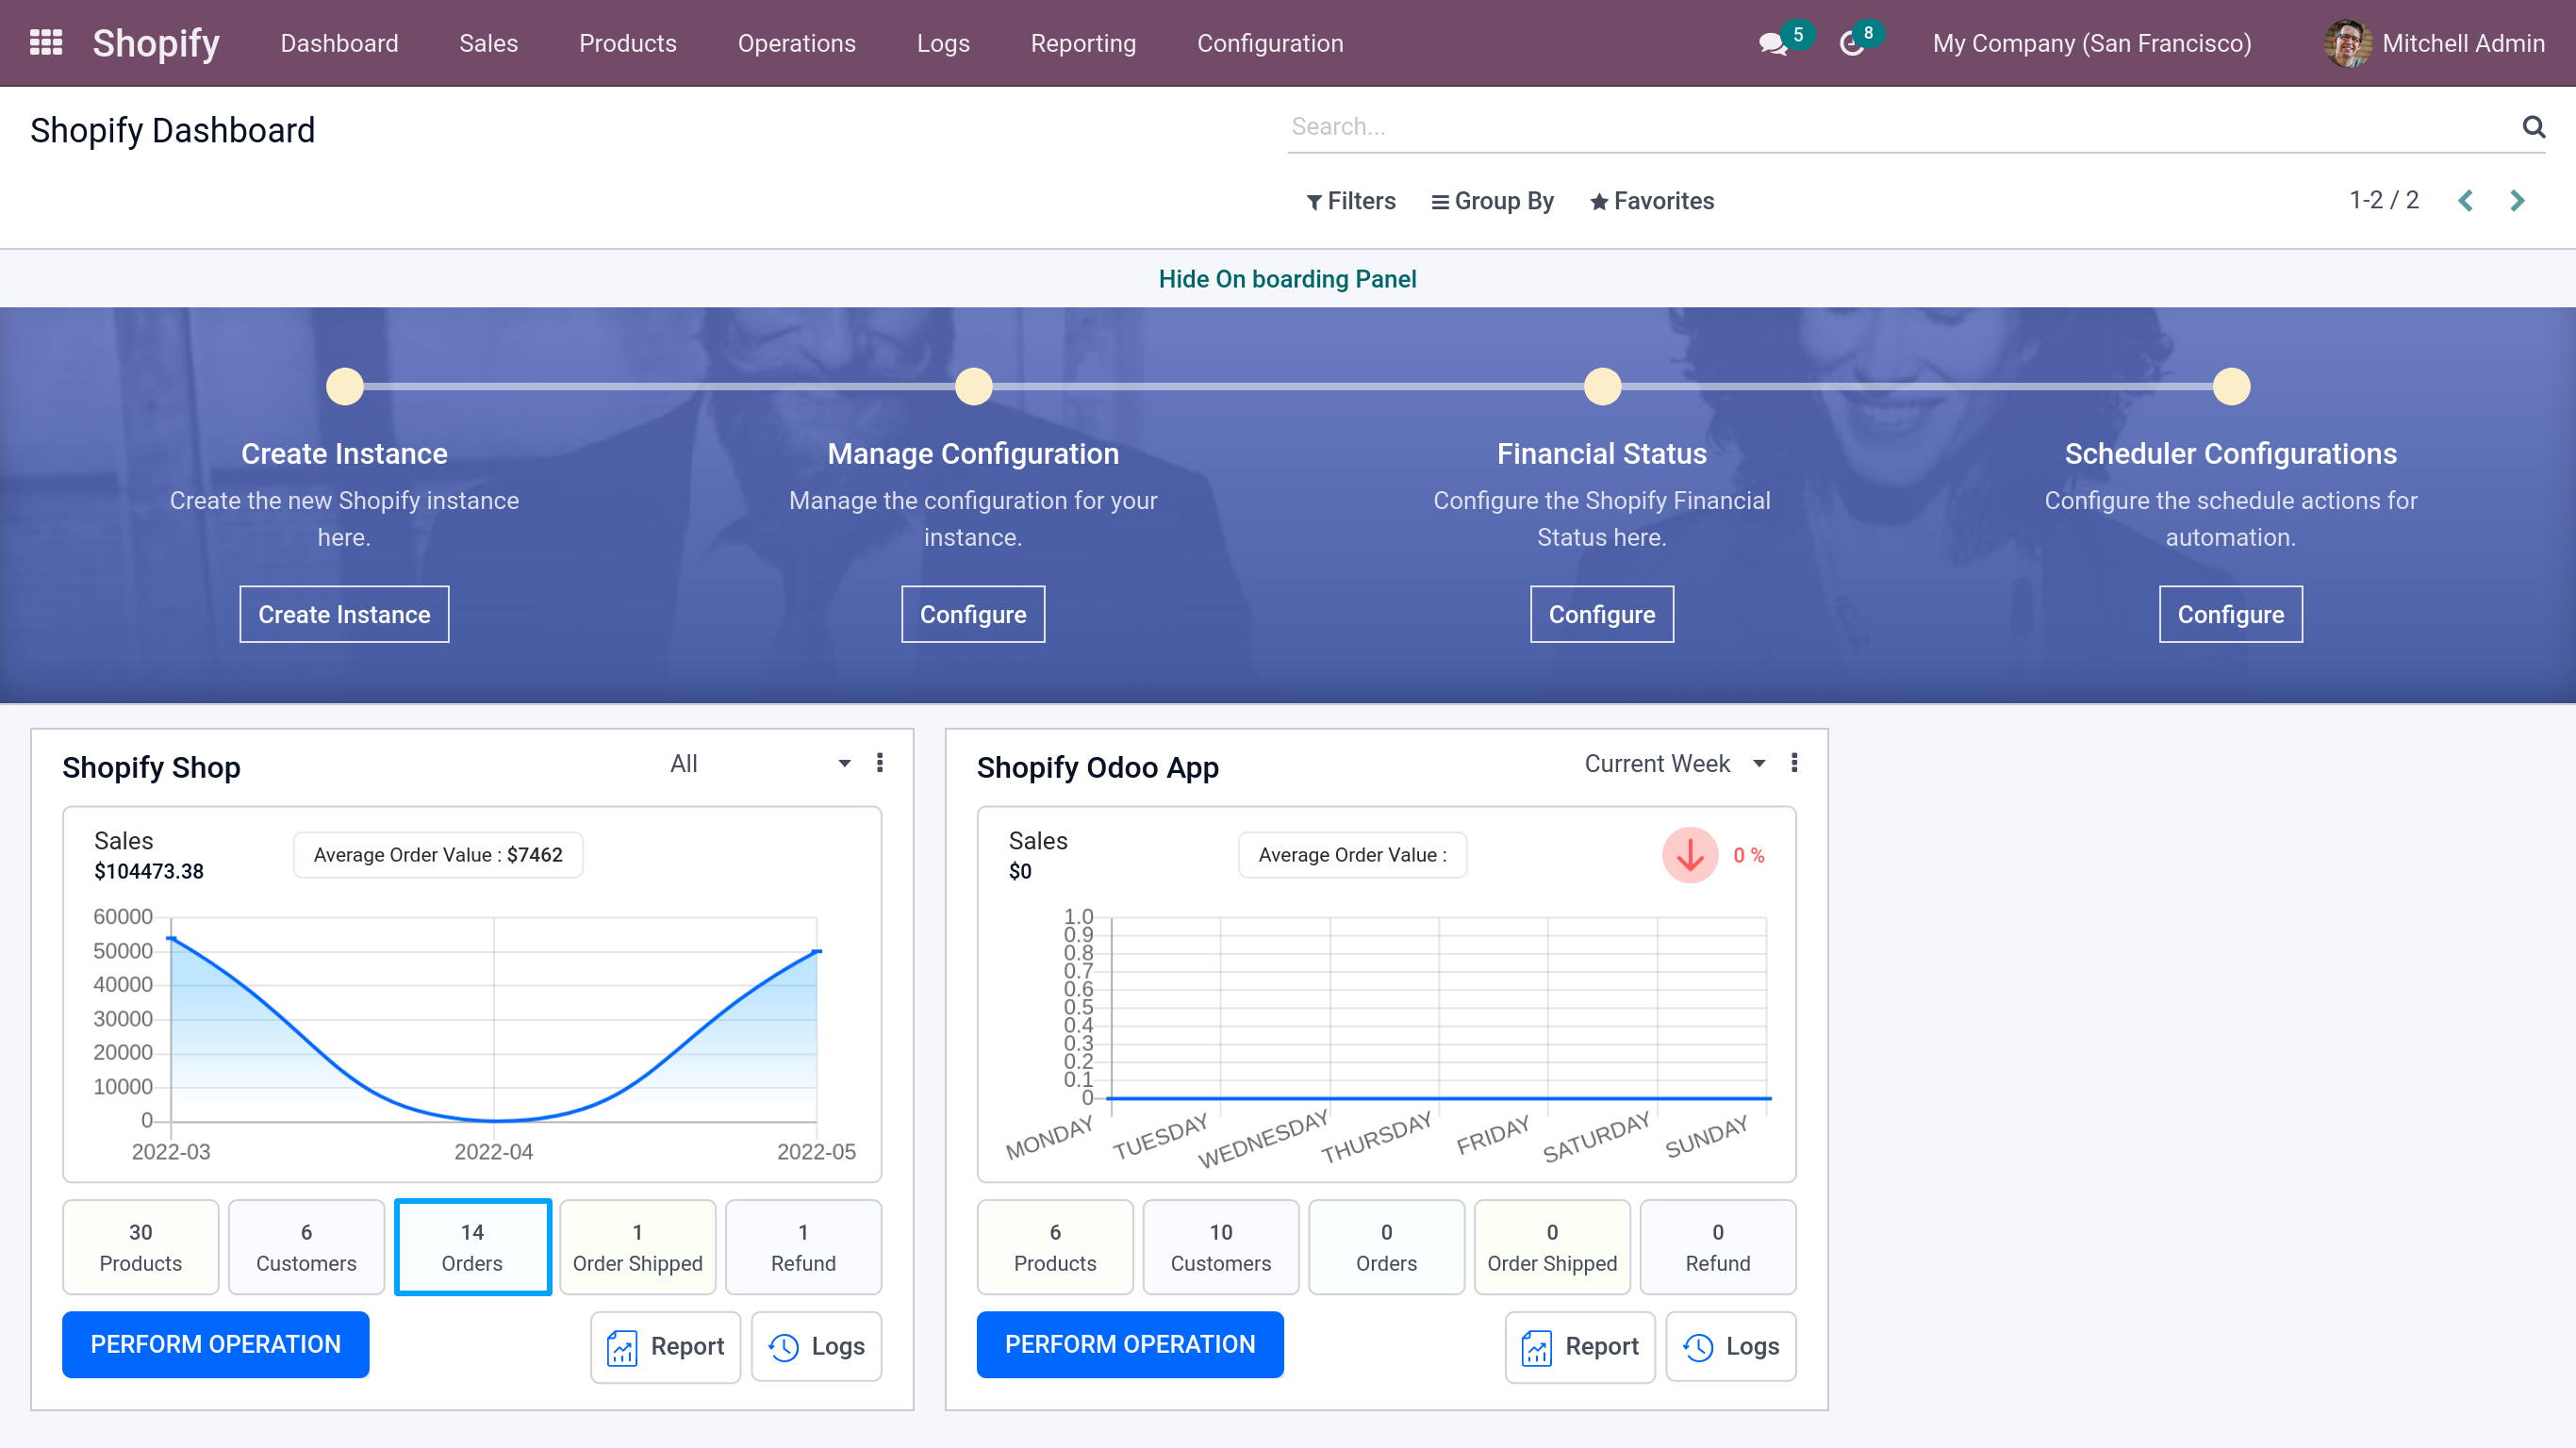The height and width of the screenshot is (1448, 2576).
Task: Expand Current Week dropdown in Shopify Odoo App
Action: [x=1675, y=764]
